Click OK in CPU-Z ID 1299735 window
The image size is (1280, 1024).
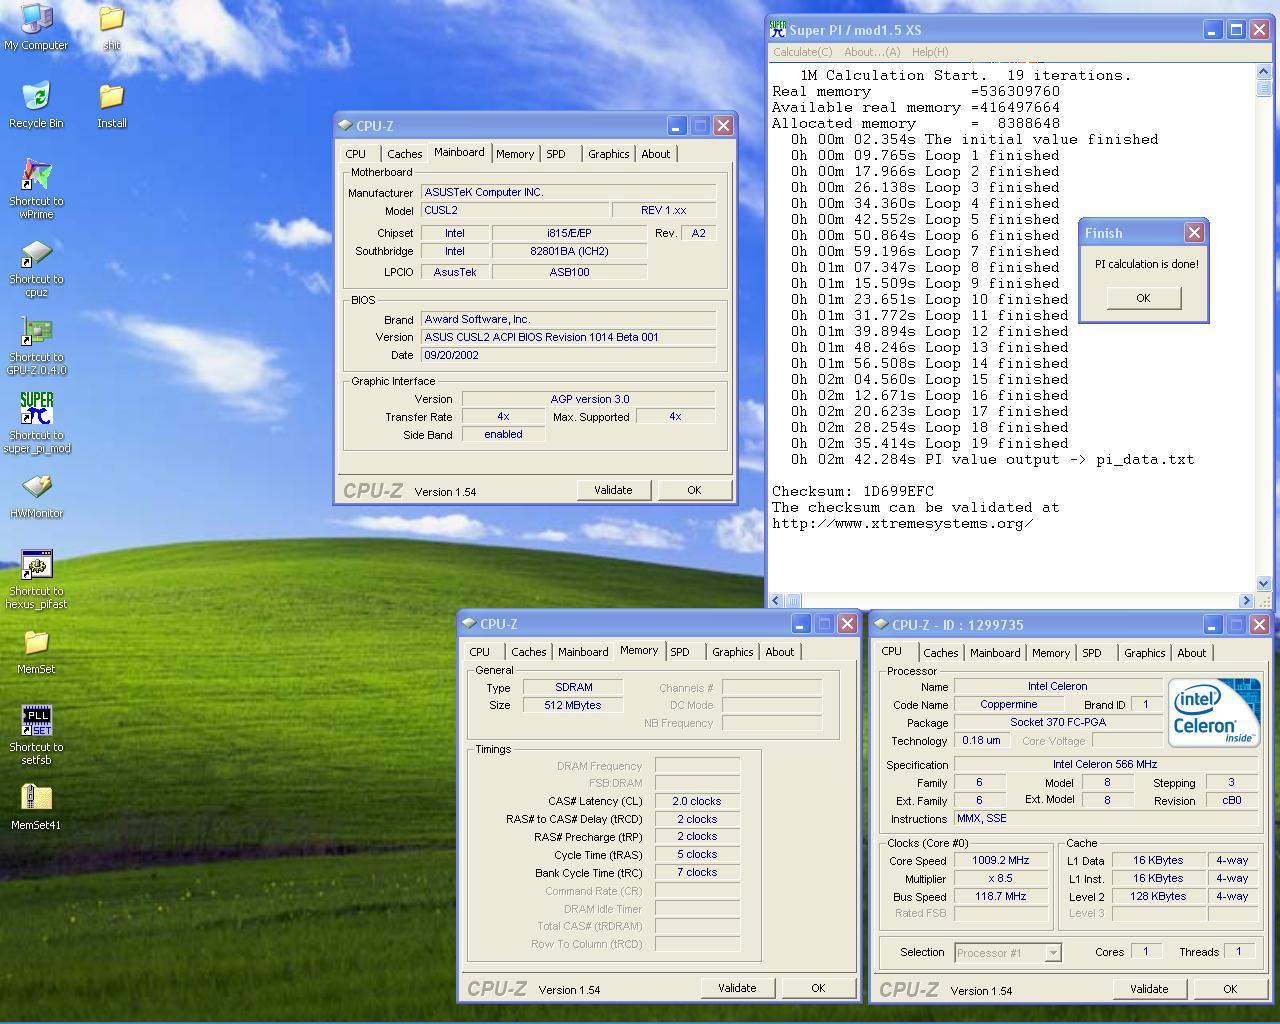1230,989
